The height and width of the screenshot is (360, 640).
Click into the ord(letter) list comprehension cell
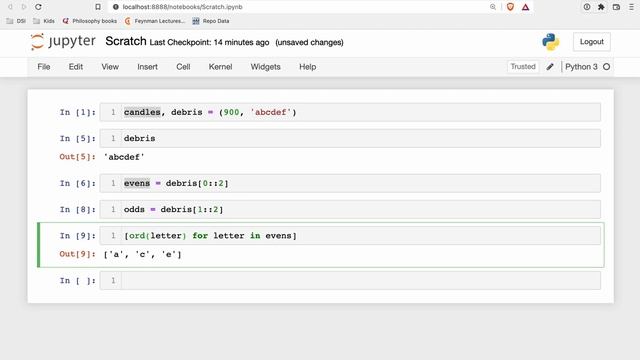(x=350, y=236)
